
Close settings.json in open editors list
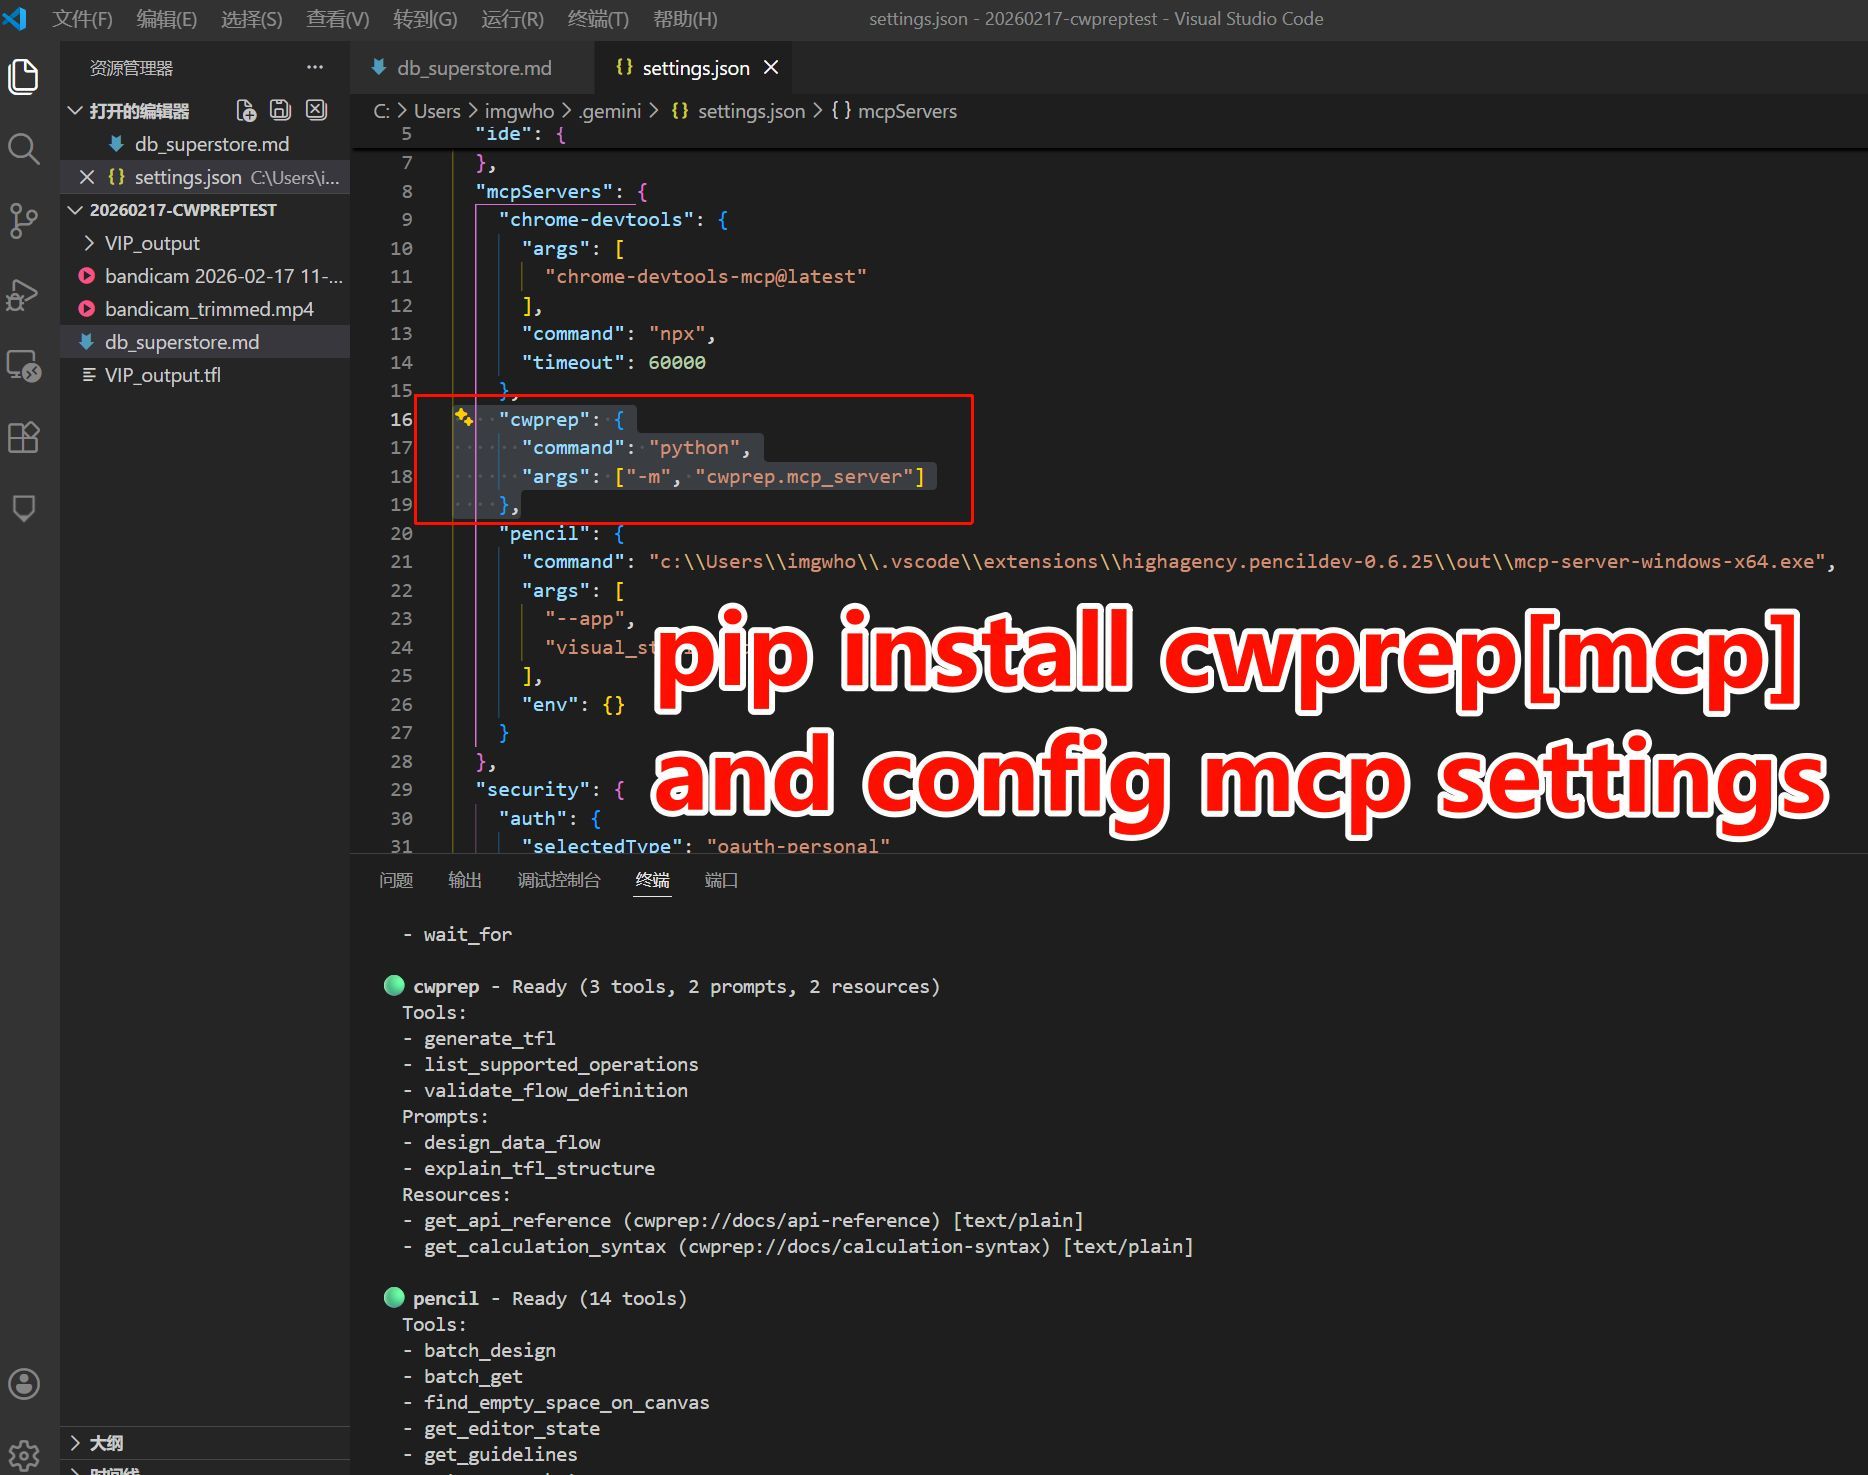coord(87,177)
